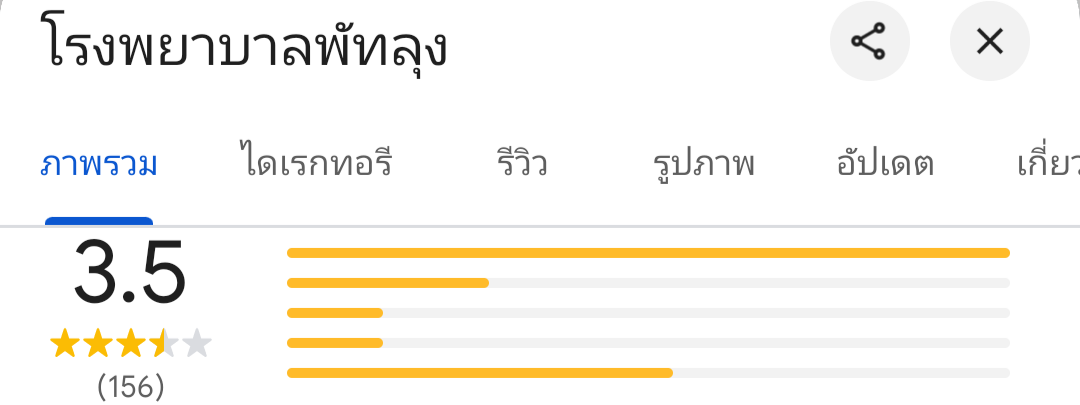This screenshot has width=1080, height=405.
Task: Click the second rating distribution bar
Action: (x=648, y=283)
